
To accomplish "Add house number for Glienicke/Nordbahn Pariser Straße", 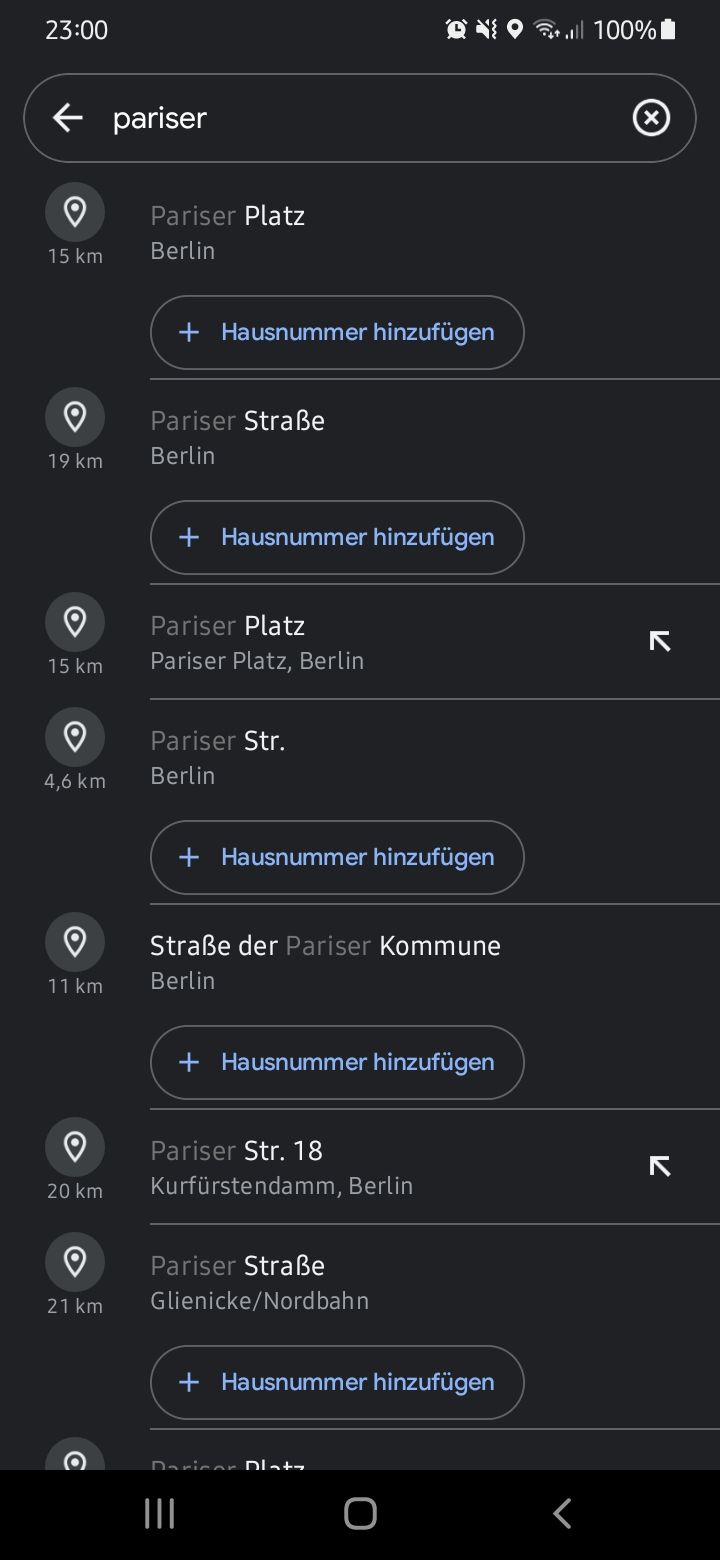I will coord(337,1382).
